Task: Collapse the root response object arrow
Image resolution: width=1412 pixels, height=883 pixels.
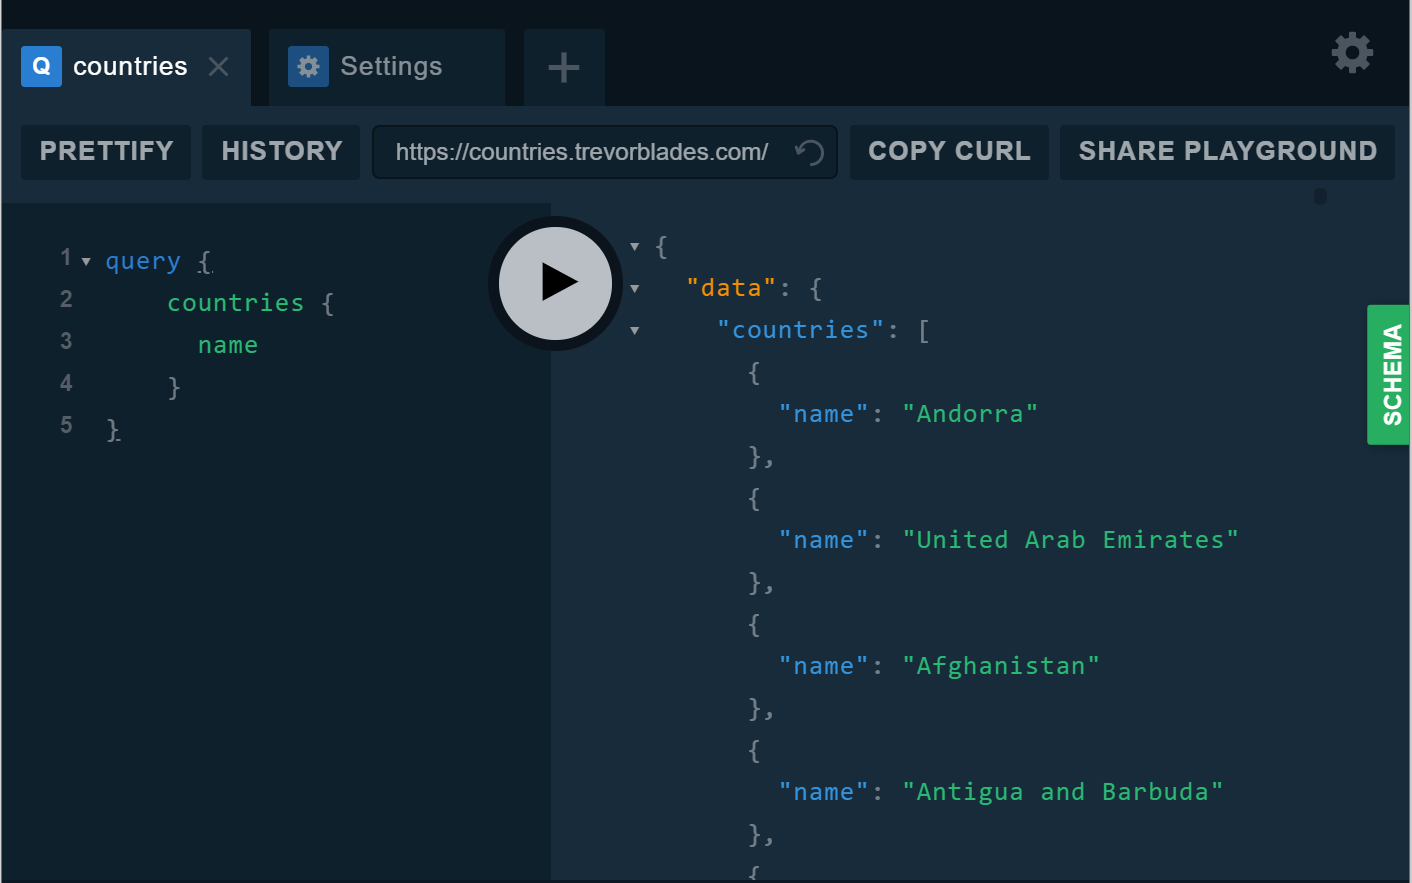Action: [x=634, y=247]
